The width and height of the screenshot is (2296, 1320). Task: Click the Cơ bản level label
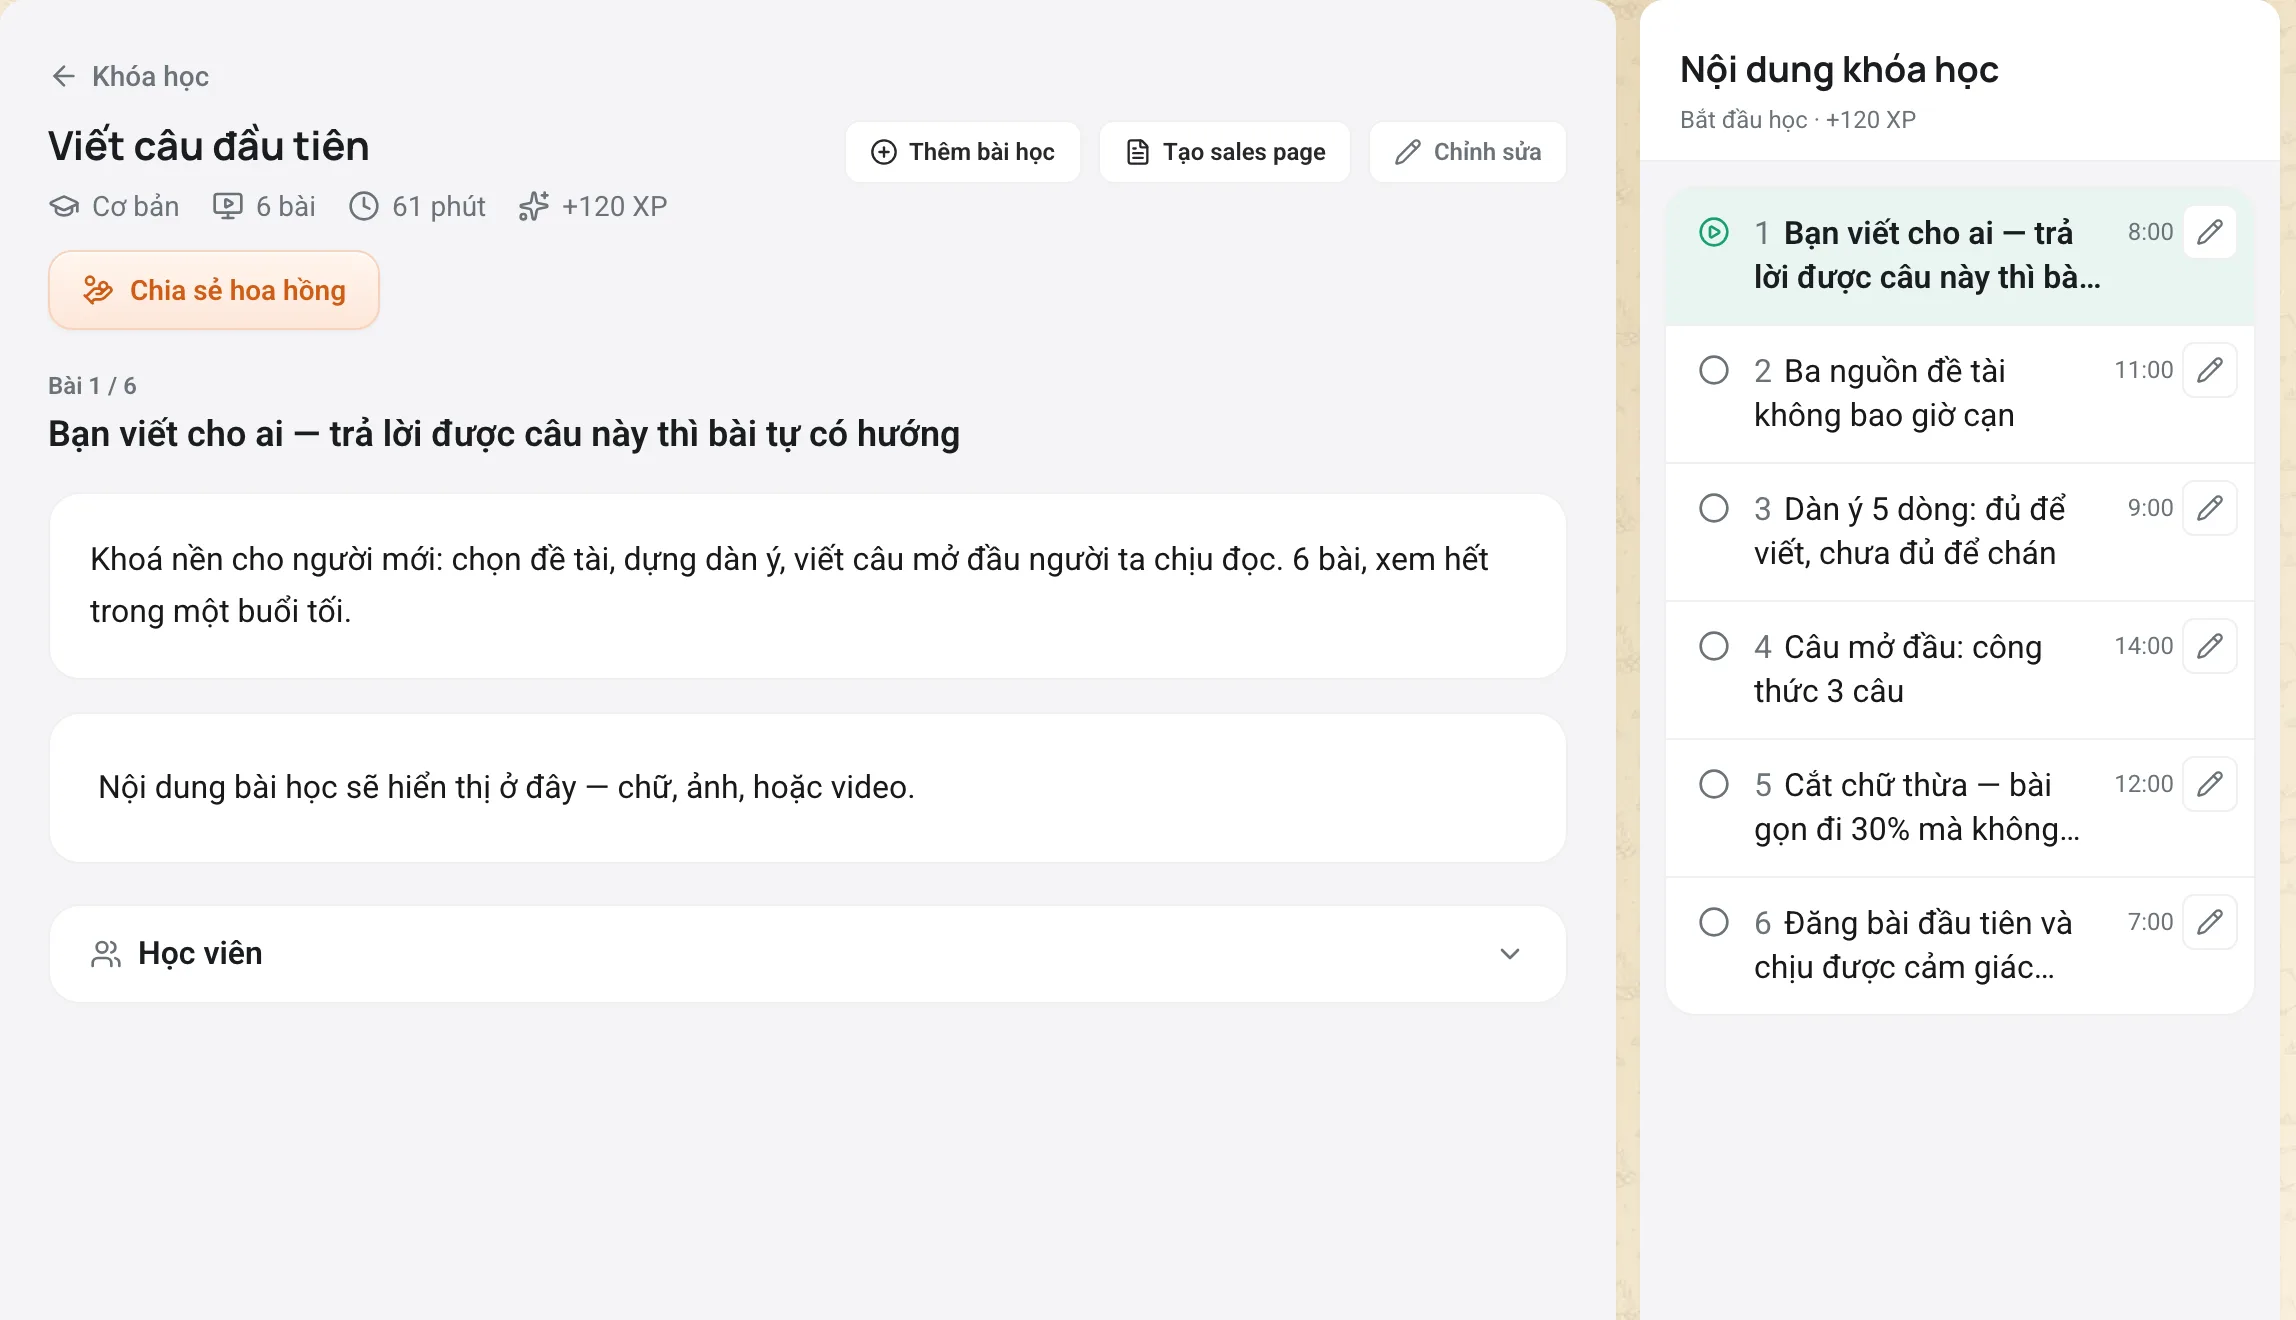click(x=114, y=206)
